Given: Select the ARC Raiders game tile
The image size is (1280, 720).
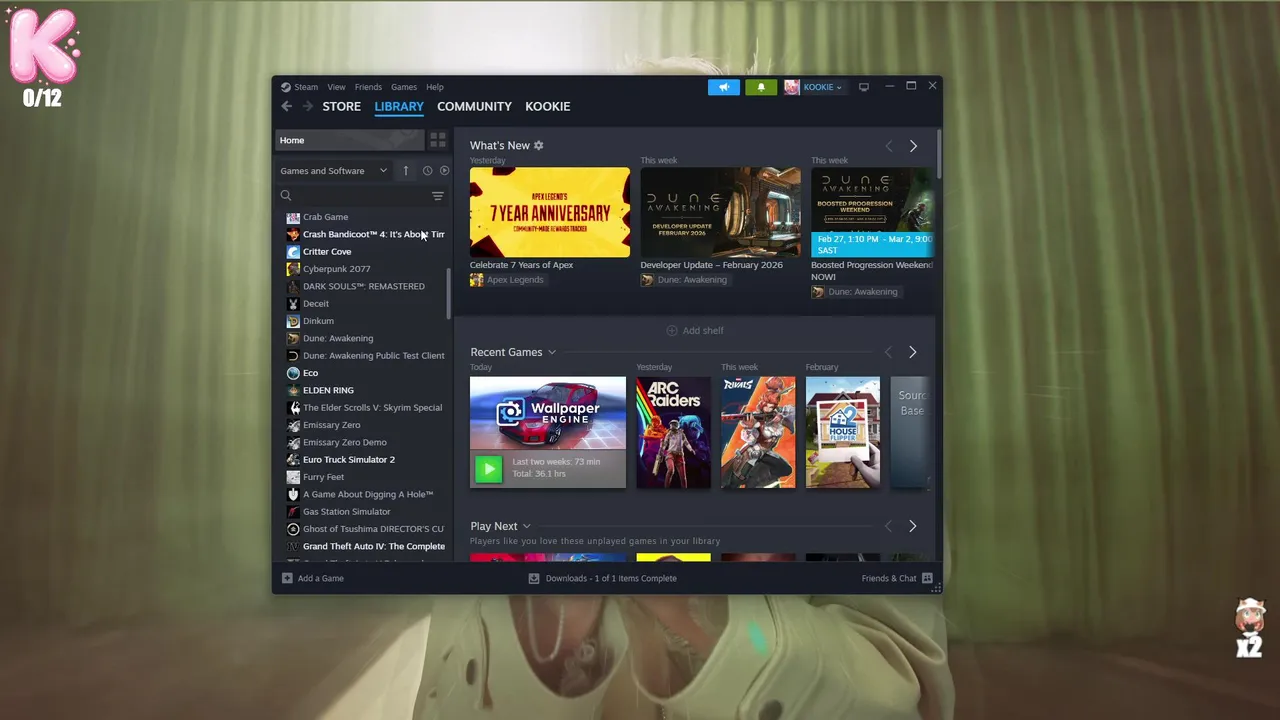Looking at the screenshot, I should pos(673,432).
